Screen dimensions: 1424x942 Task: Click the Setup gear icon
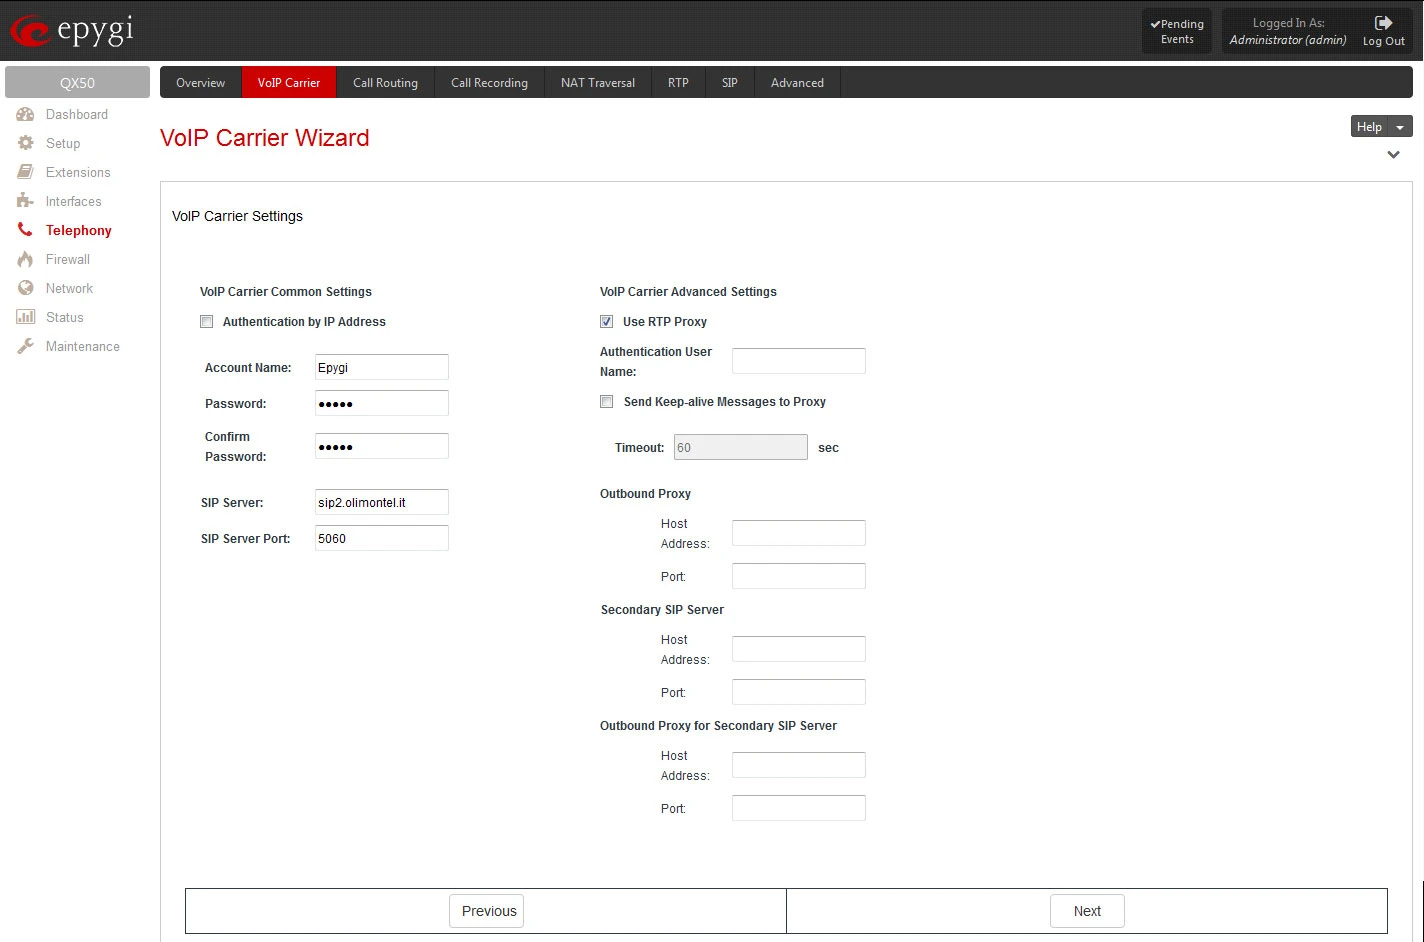(26, 143)
